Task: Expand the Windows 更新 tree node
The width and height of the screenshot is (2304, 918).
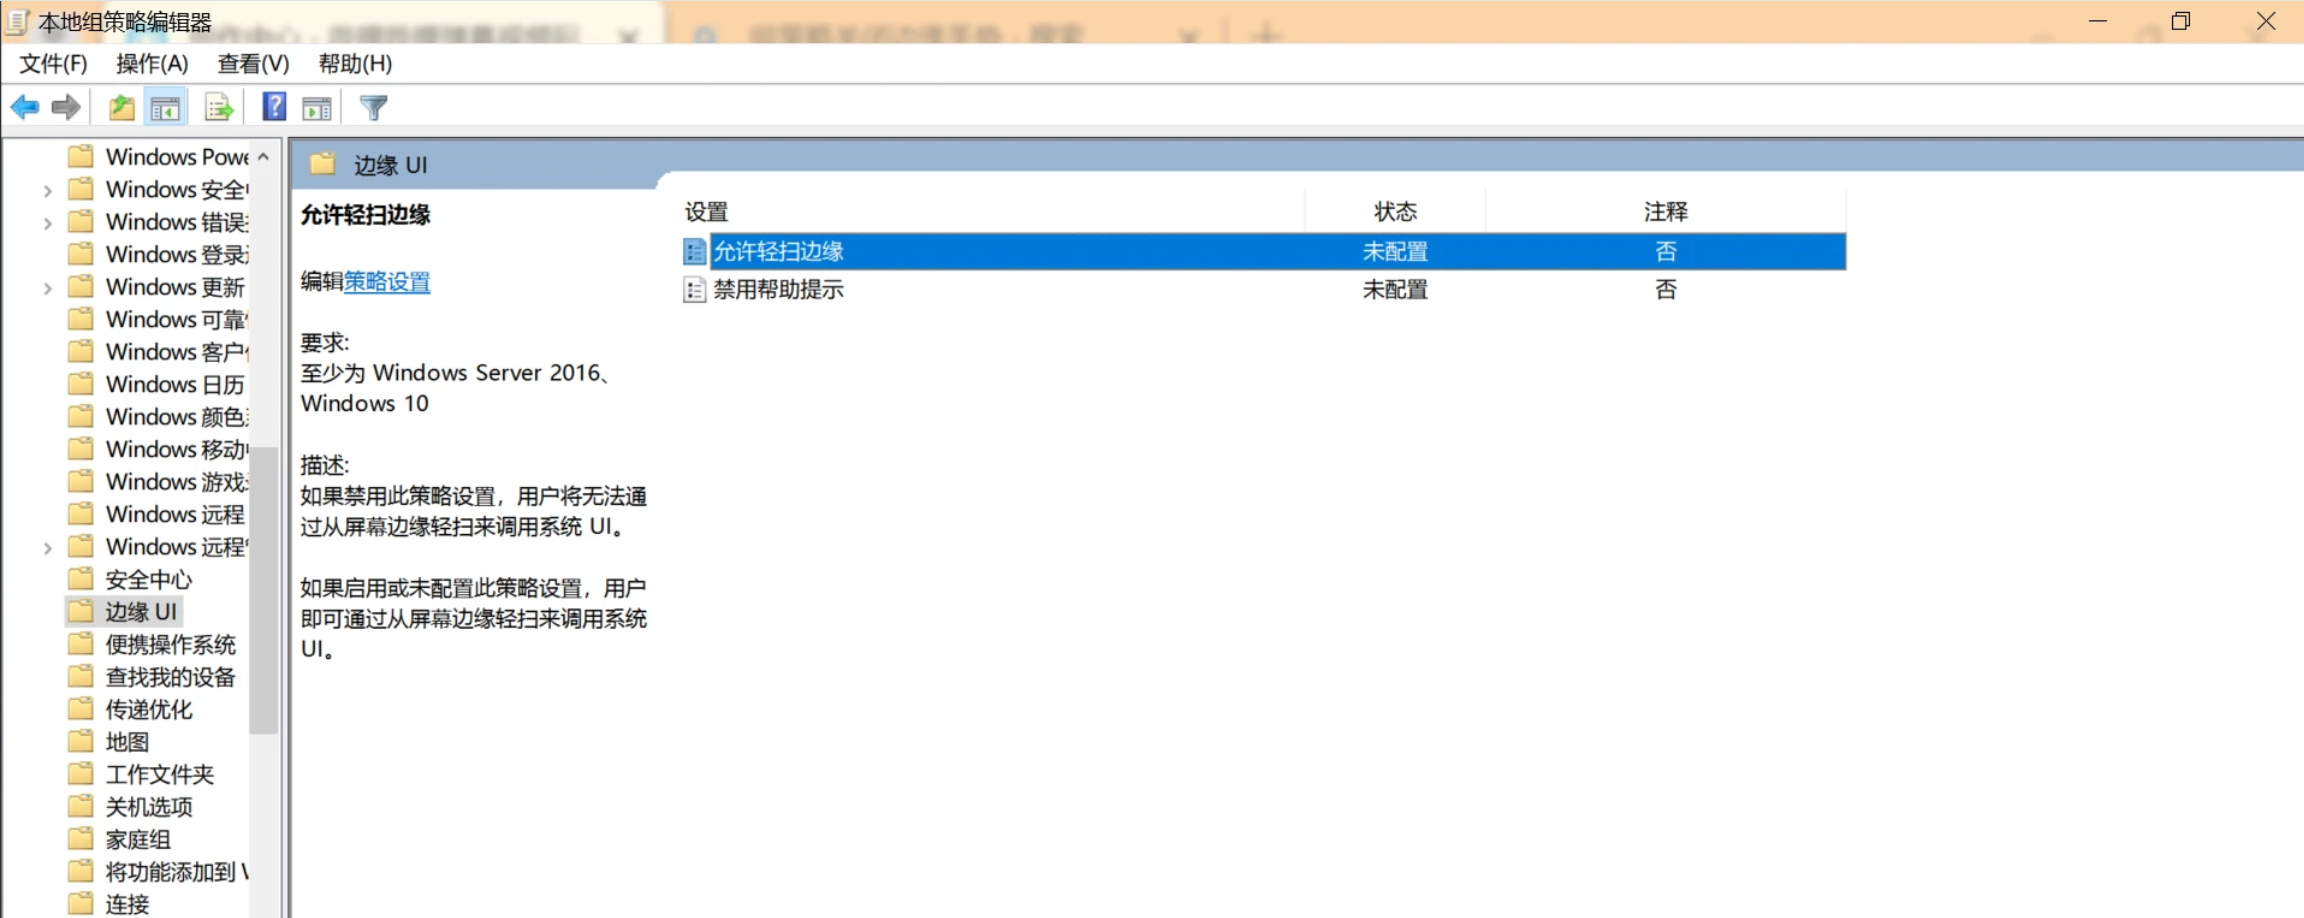Action: click(x=47, y=288)
